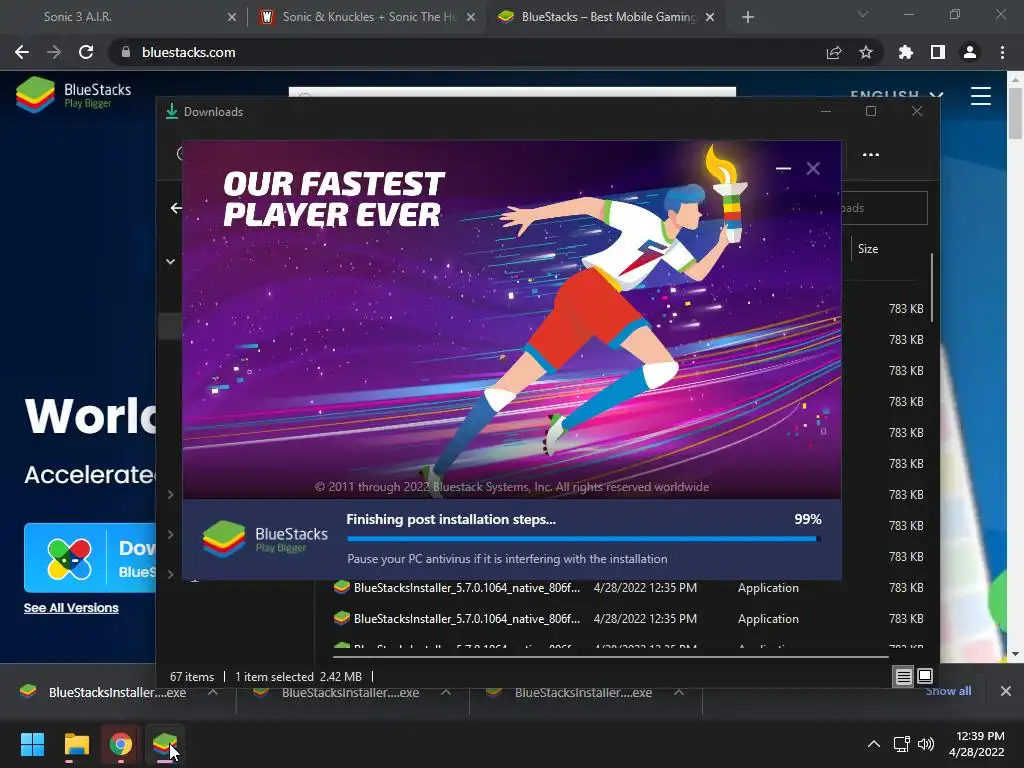Open the website hamburger menu

tap(980, 96)
